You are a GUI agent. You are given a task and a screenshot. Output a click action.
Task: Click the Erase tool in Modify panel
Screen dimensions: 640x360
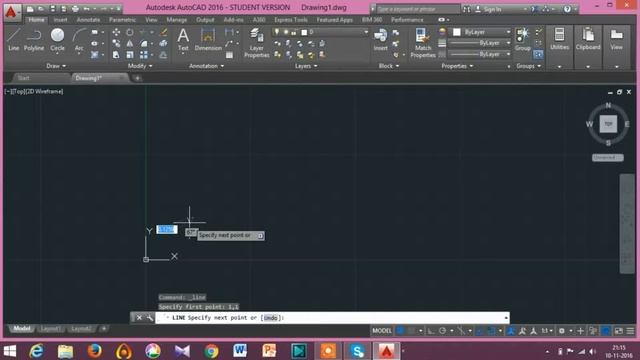(163, 32)
